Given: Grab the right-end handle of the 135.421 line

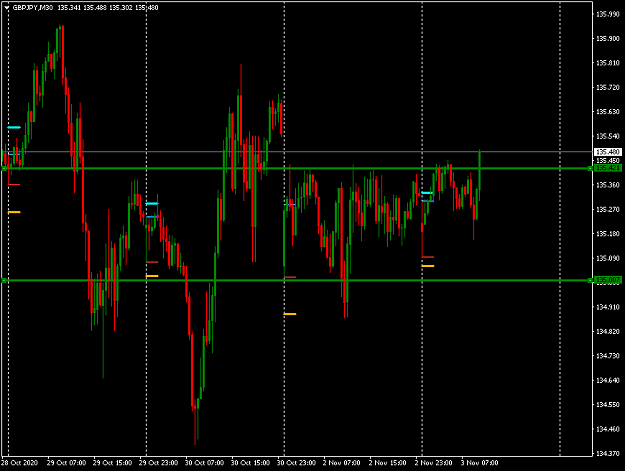Looking at the screenshot, I should pyautogui.click(x=590, y=169).
